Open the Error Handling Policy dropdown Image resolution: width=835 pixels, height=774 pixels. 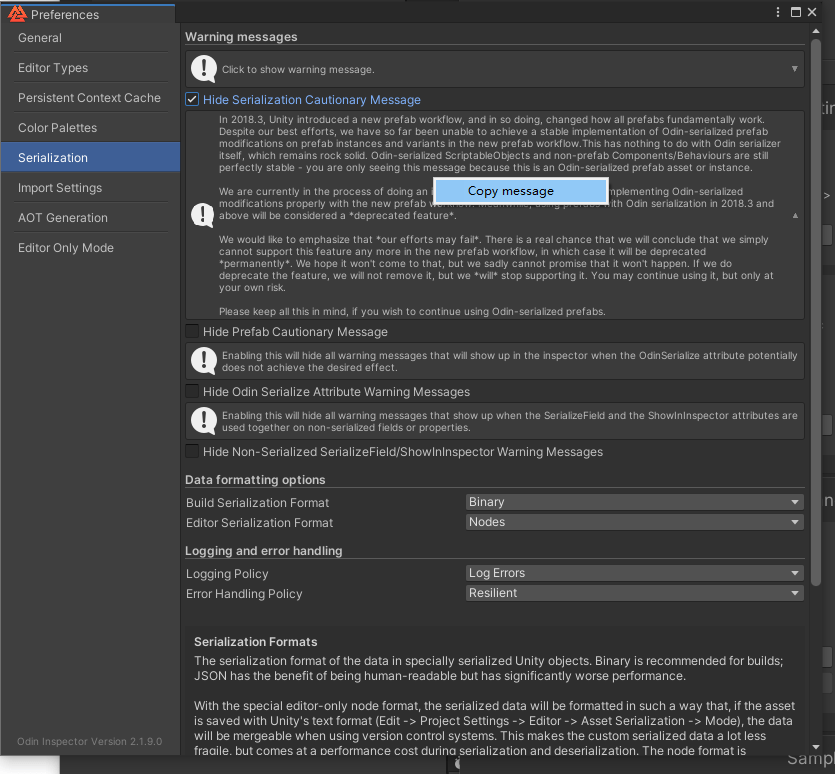tap(634, 593)
